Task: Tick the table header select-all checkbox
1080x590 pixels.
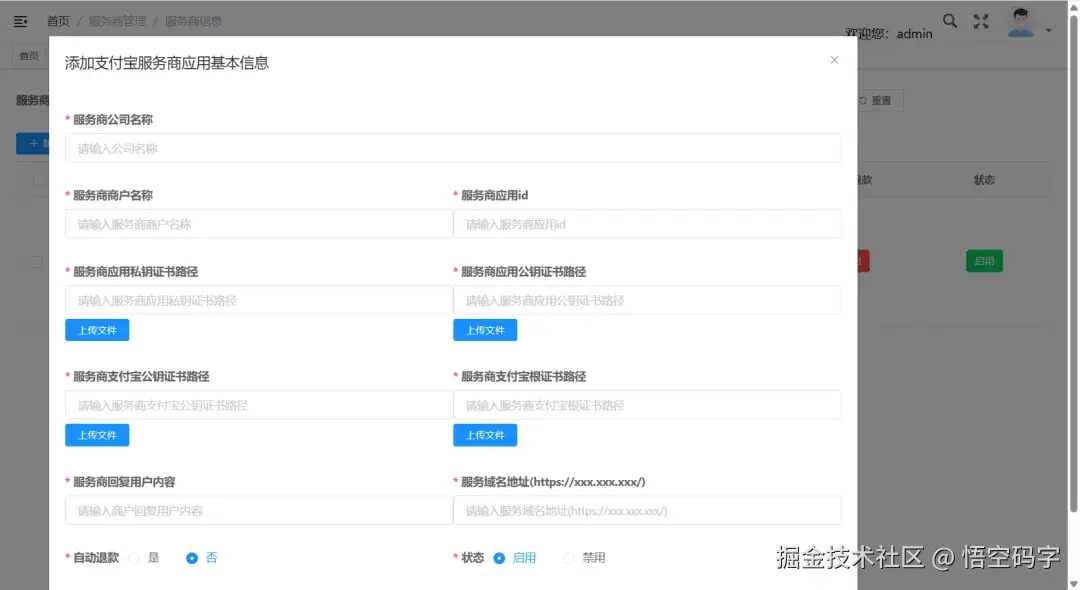Action: [39, 180]
